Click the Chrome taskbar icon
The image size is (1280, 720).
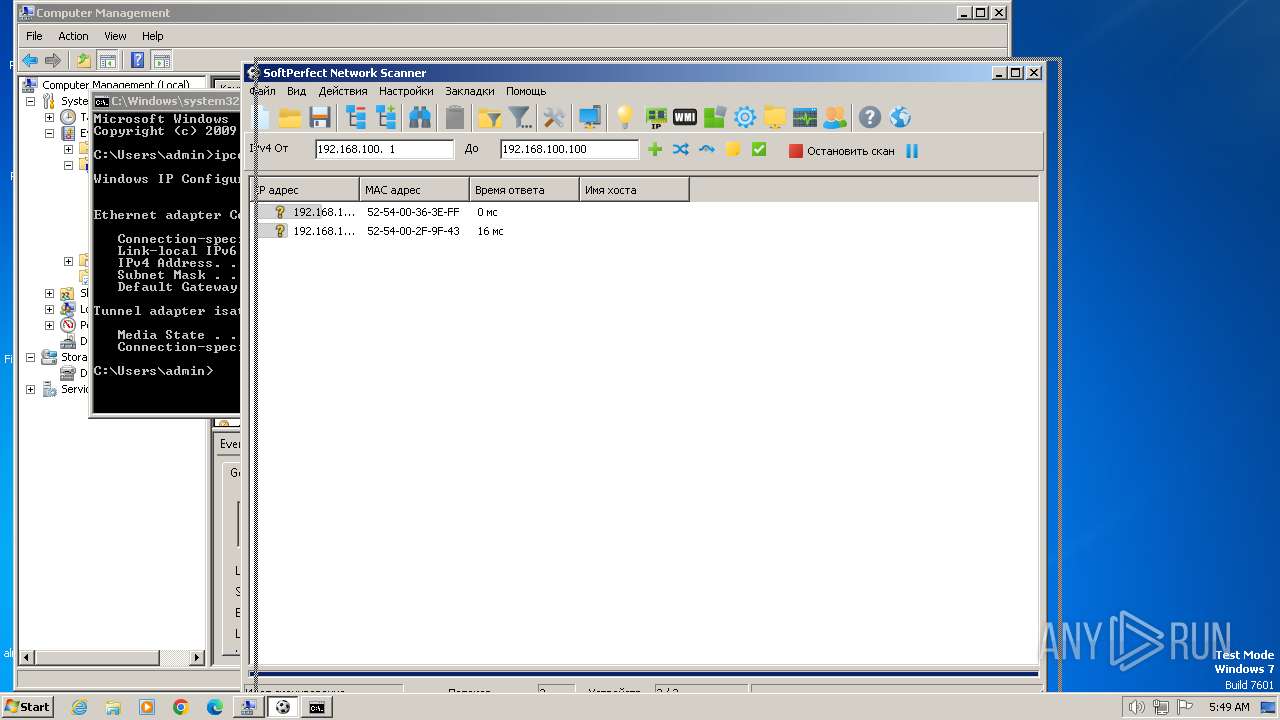(181, 707)
